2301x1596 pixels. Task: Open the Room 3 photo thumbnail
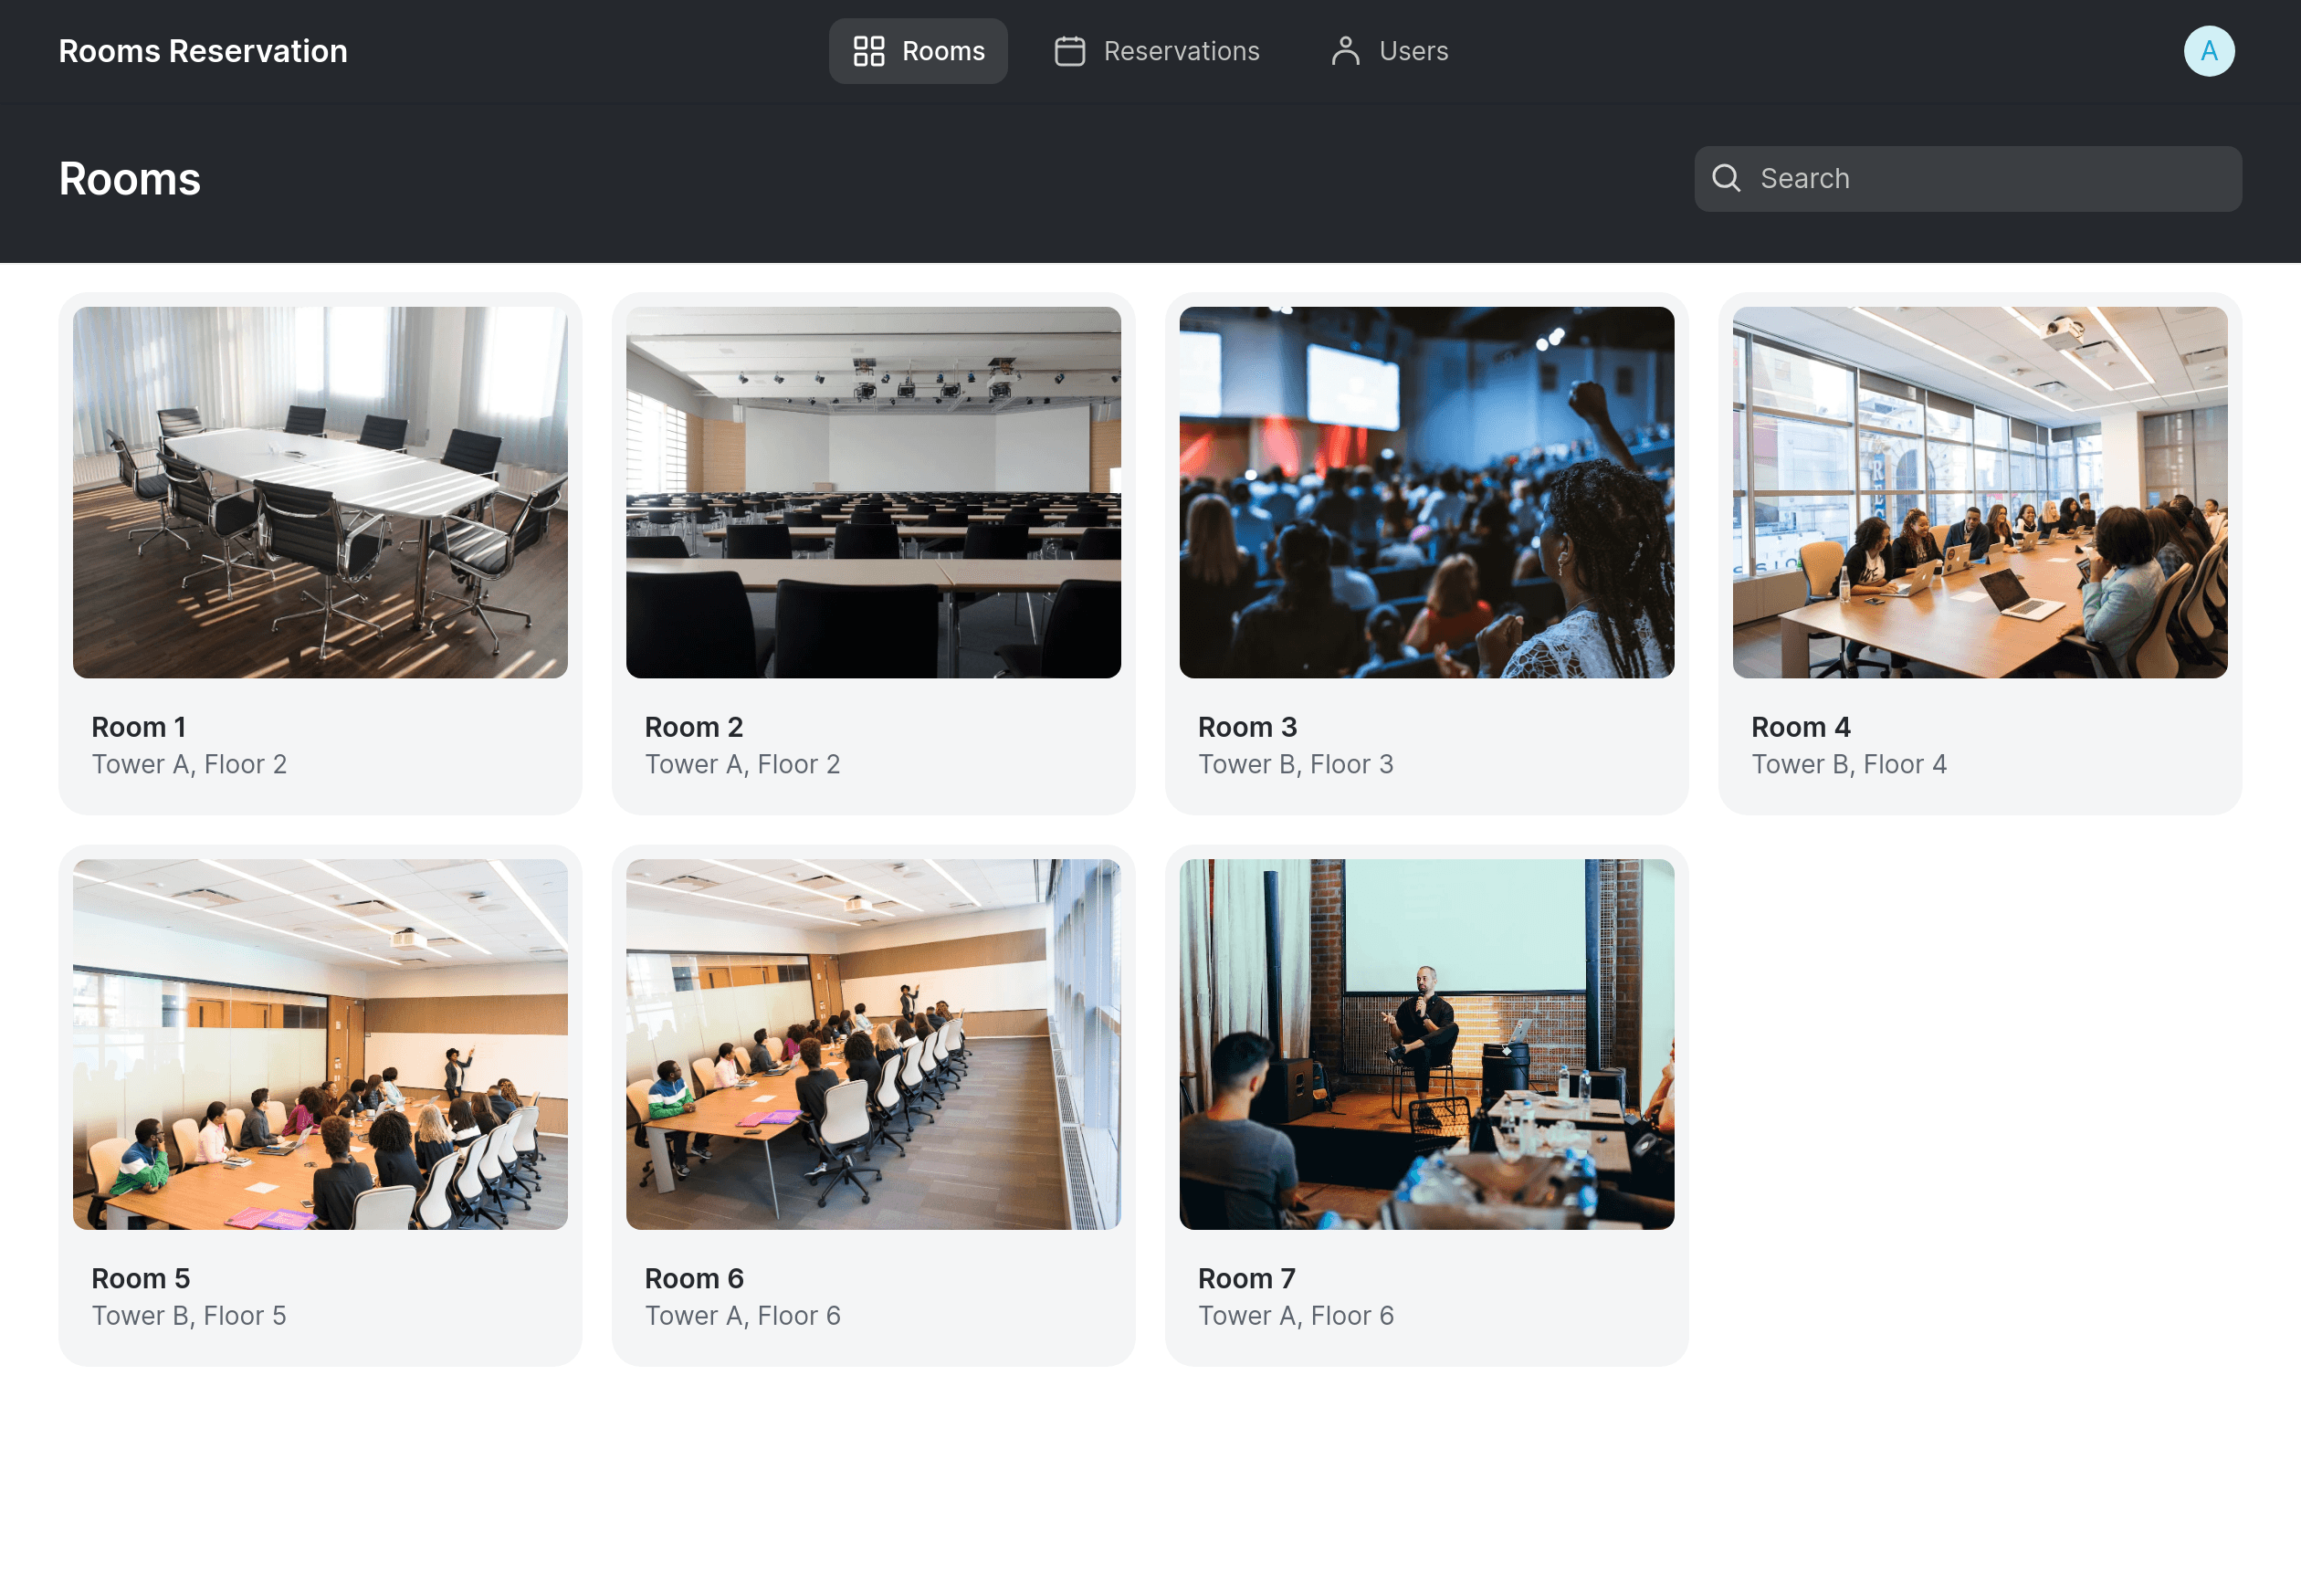pyautogui.click(x=1426, y=492)
